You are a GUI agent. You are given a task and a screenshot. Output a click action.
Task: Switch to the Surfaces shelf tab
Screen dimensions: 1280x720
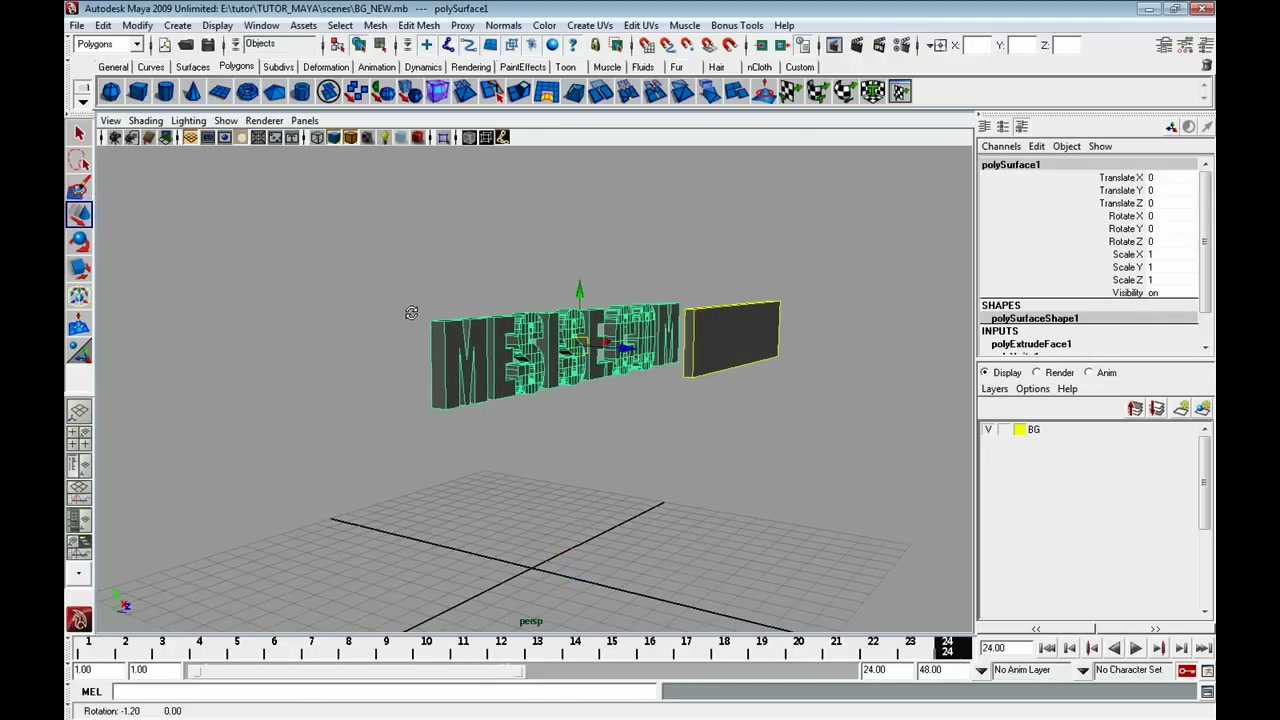click(193, 67)
